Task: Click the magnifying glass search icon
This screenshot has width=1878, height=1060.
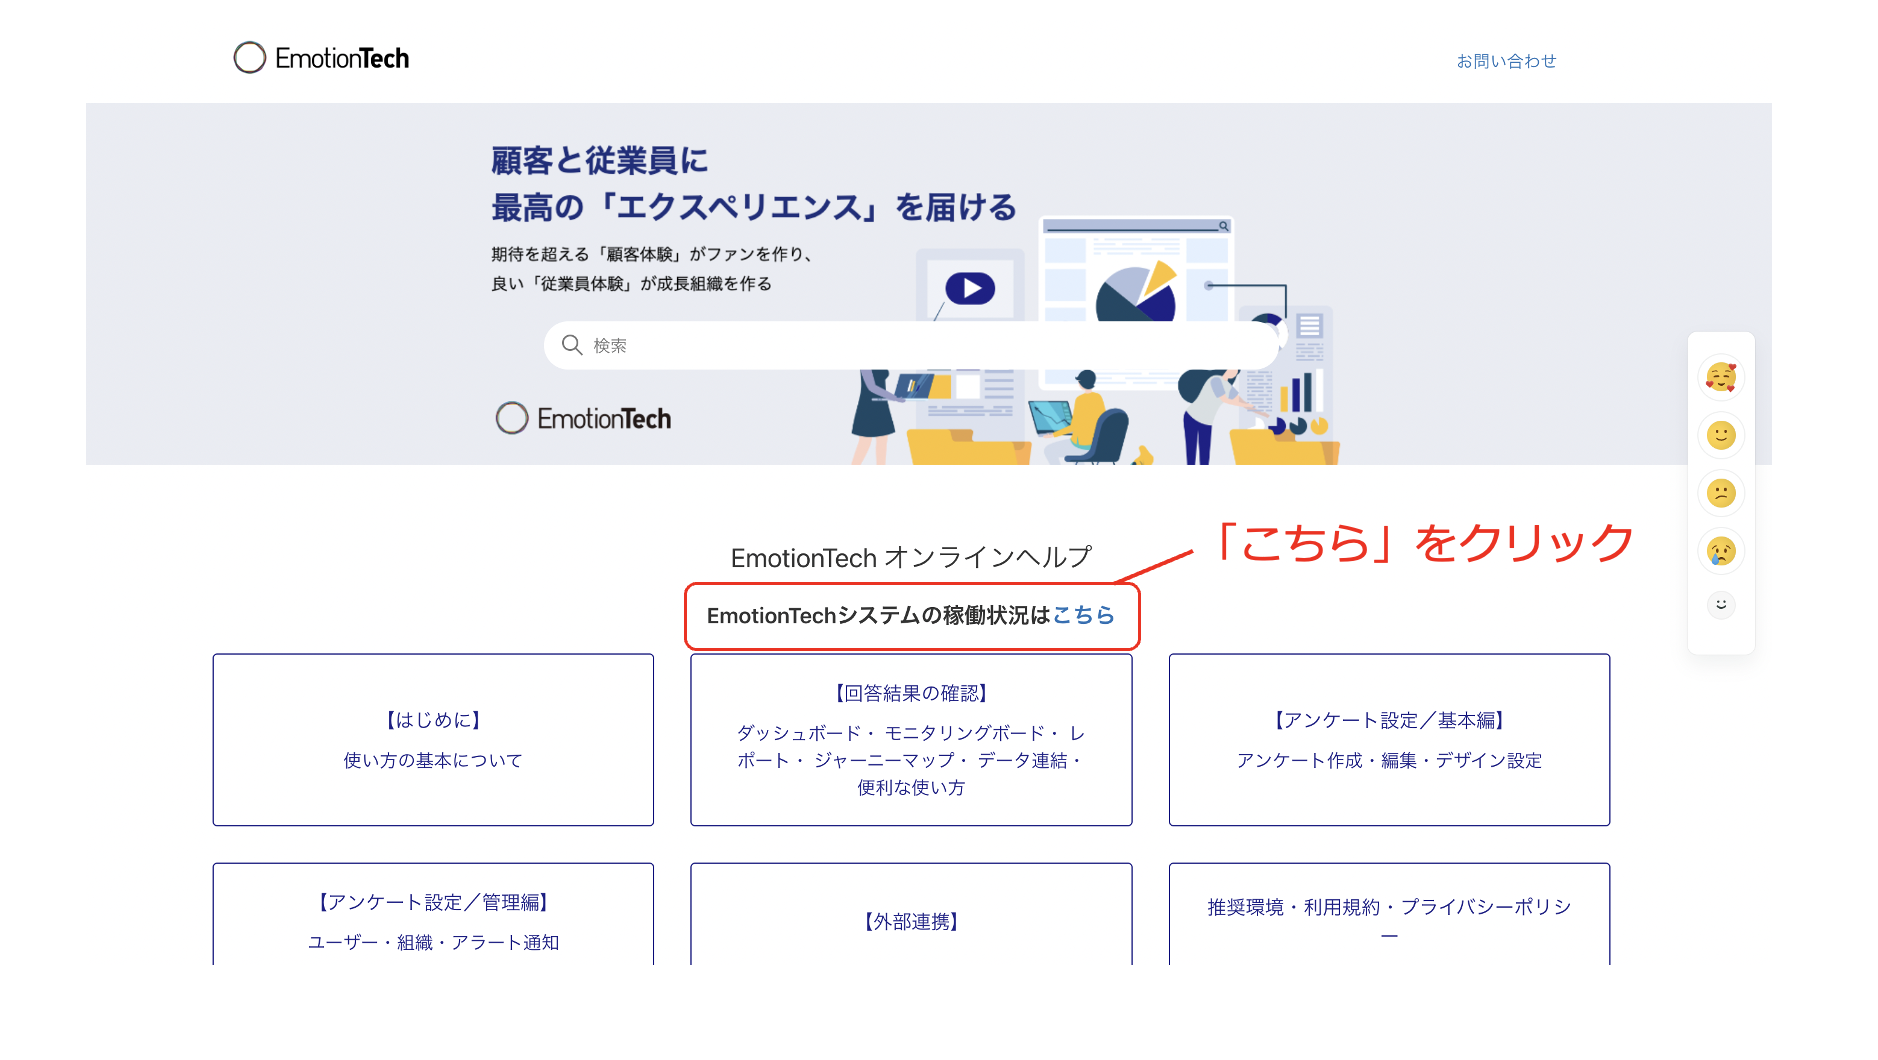Action: [572, 345]
